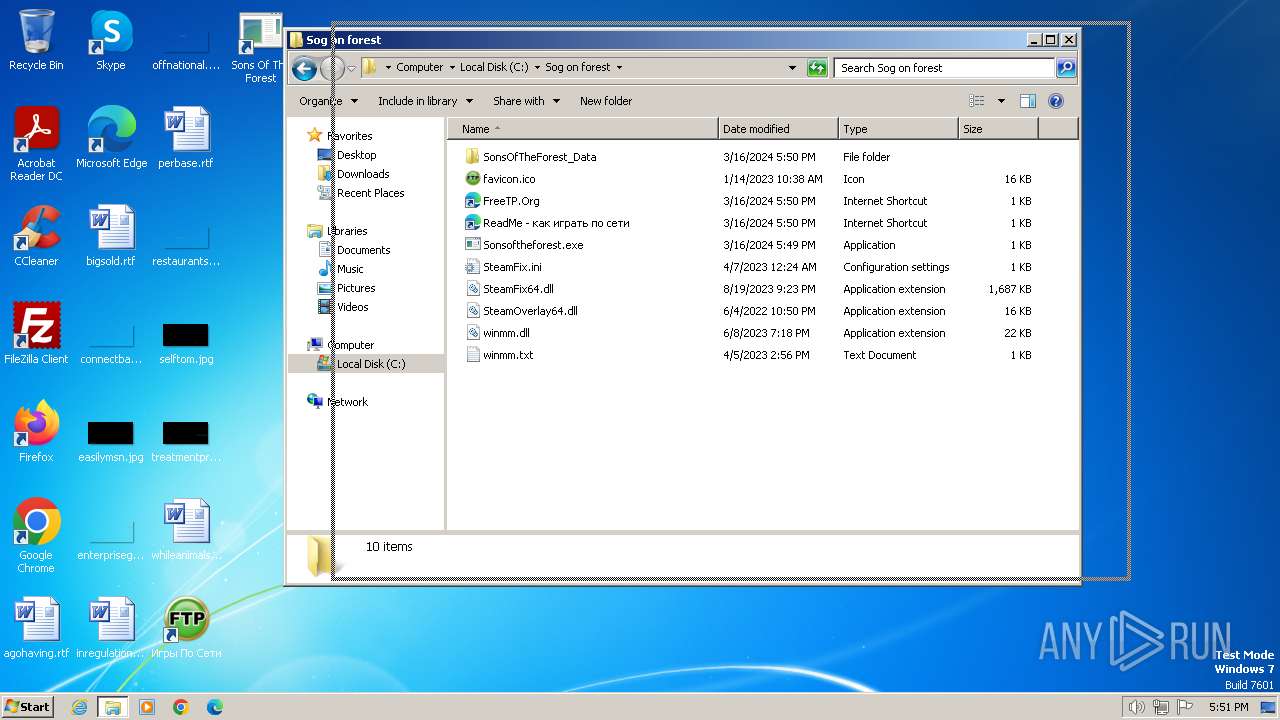Click the Back navigation arrow in Explorer
The height and width of the screenshot is (720, 1280).
(x=305, y=68)
